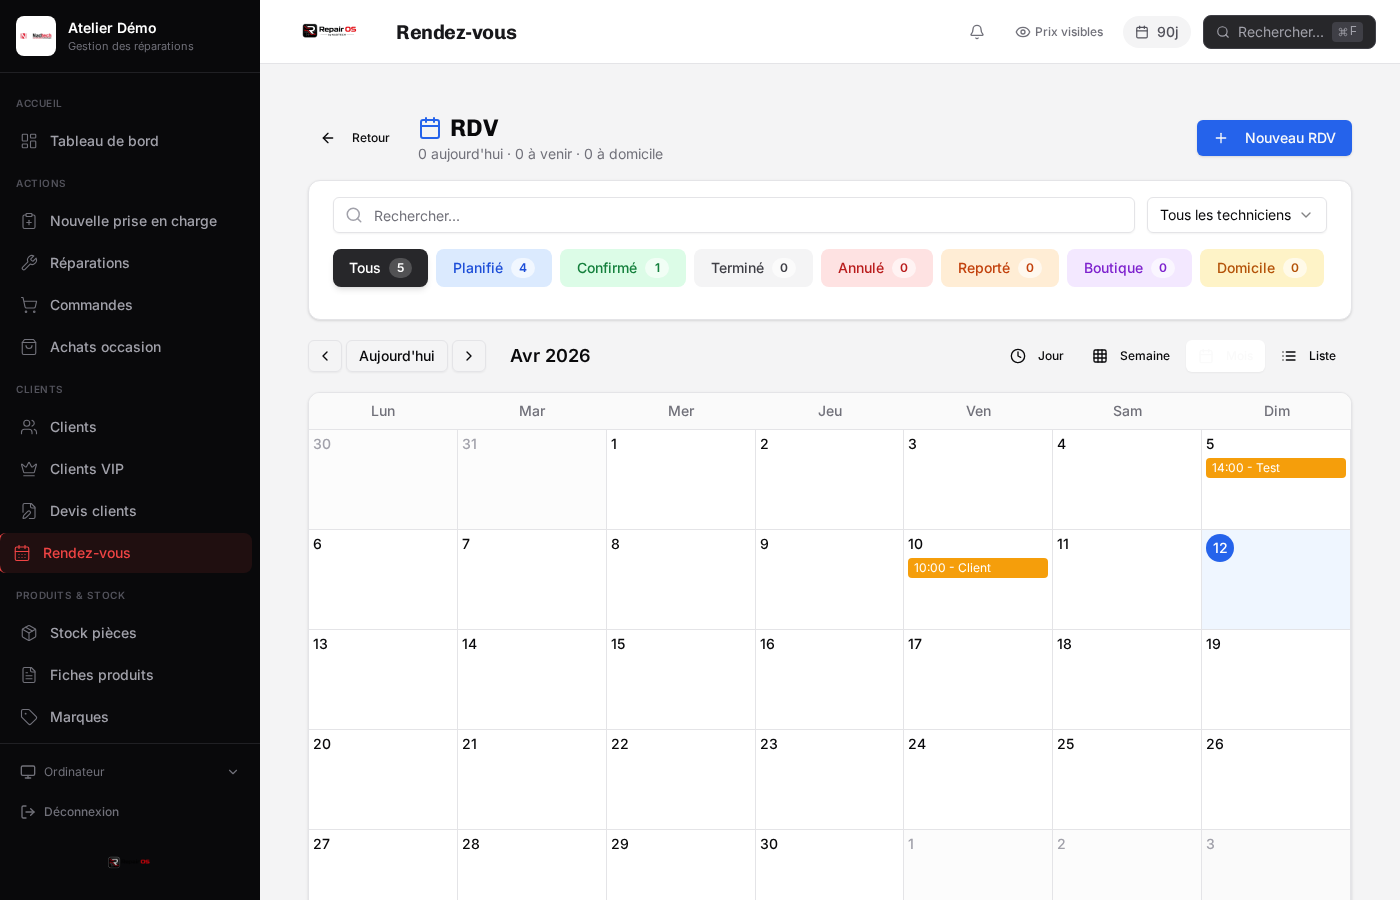This screenshot has width=1400, height=900.
Task: Filter by Confirmé status
Action: point(623,268)
